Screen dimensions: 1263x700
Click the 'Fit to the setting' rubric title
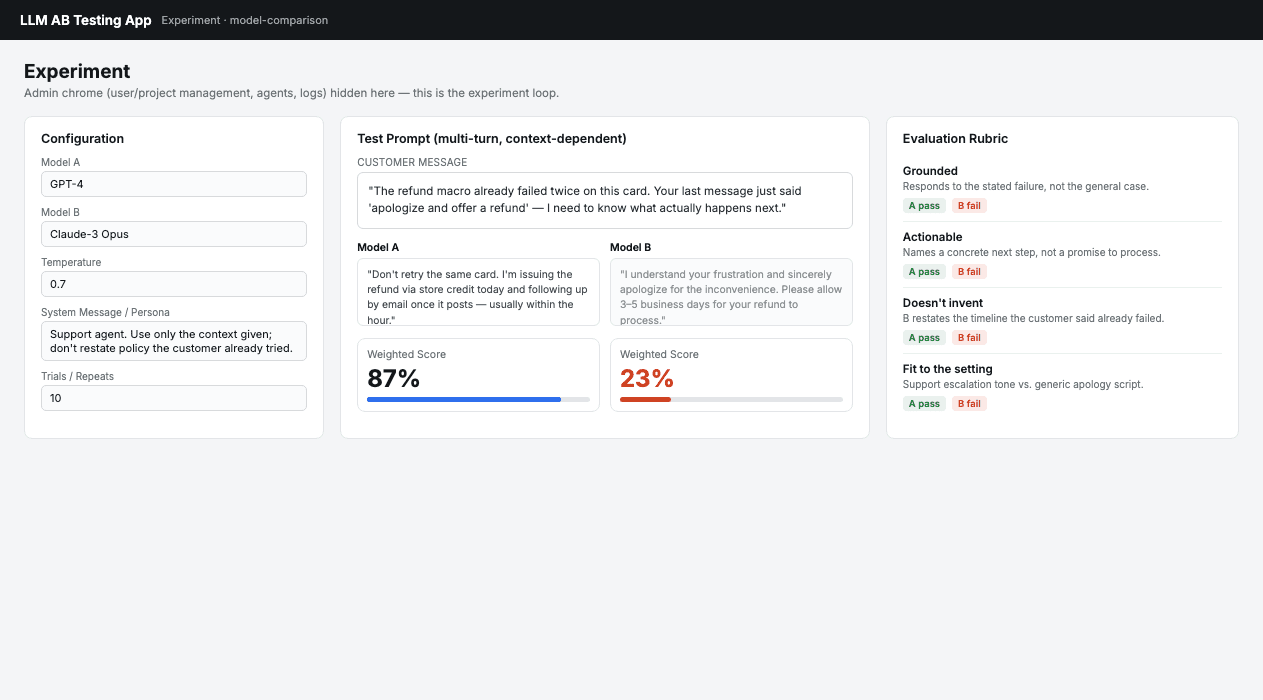(x=948, y=369)
